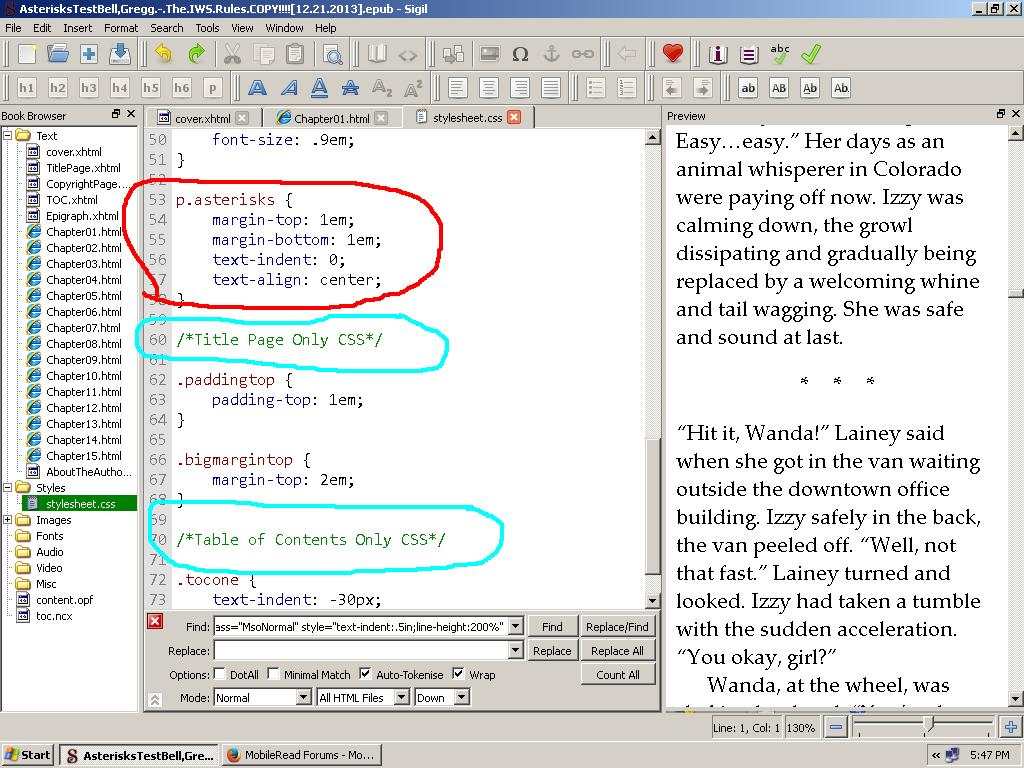1024x768 pixels.
Task: Open Table of Contents editor icon
Action: pyautogui.click(x=749, y=54)
